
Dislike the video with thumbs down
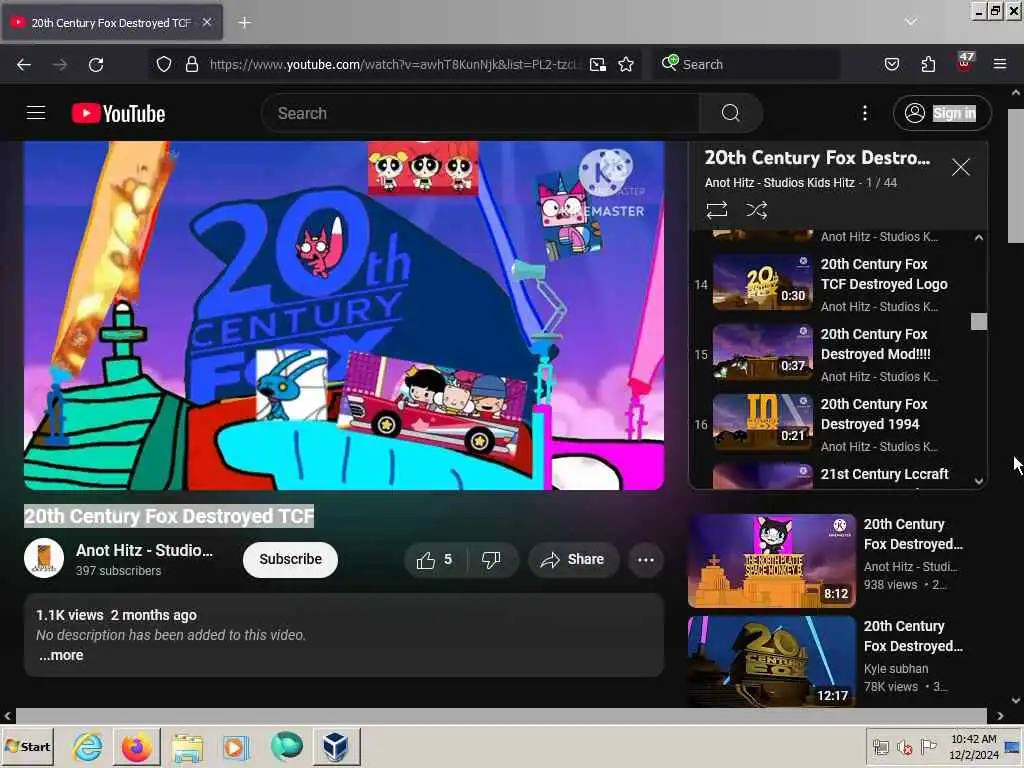(491, 560)
